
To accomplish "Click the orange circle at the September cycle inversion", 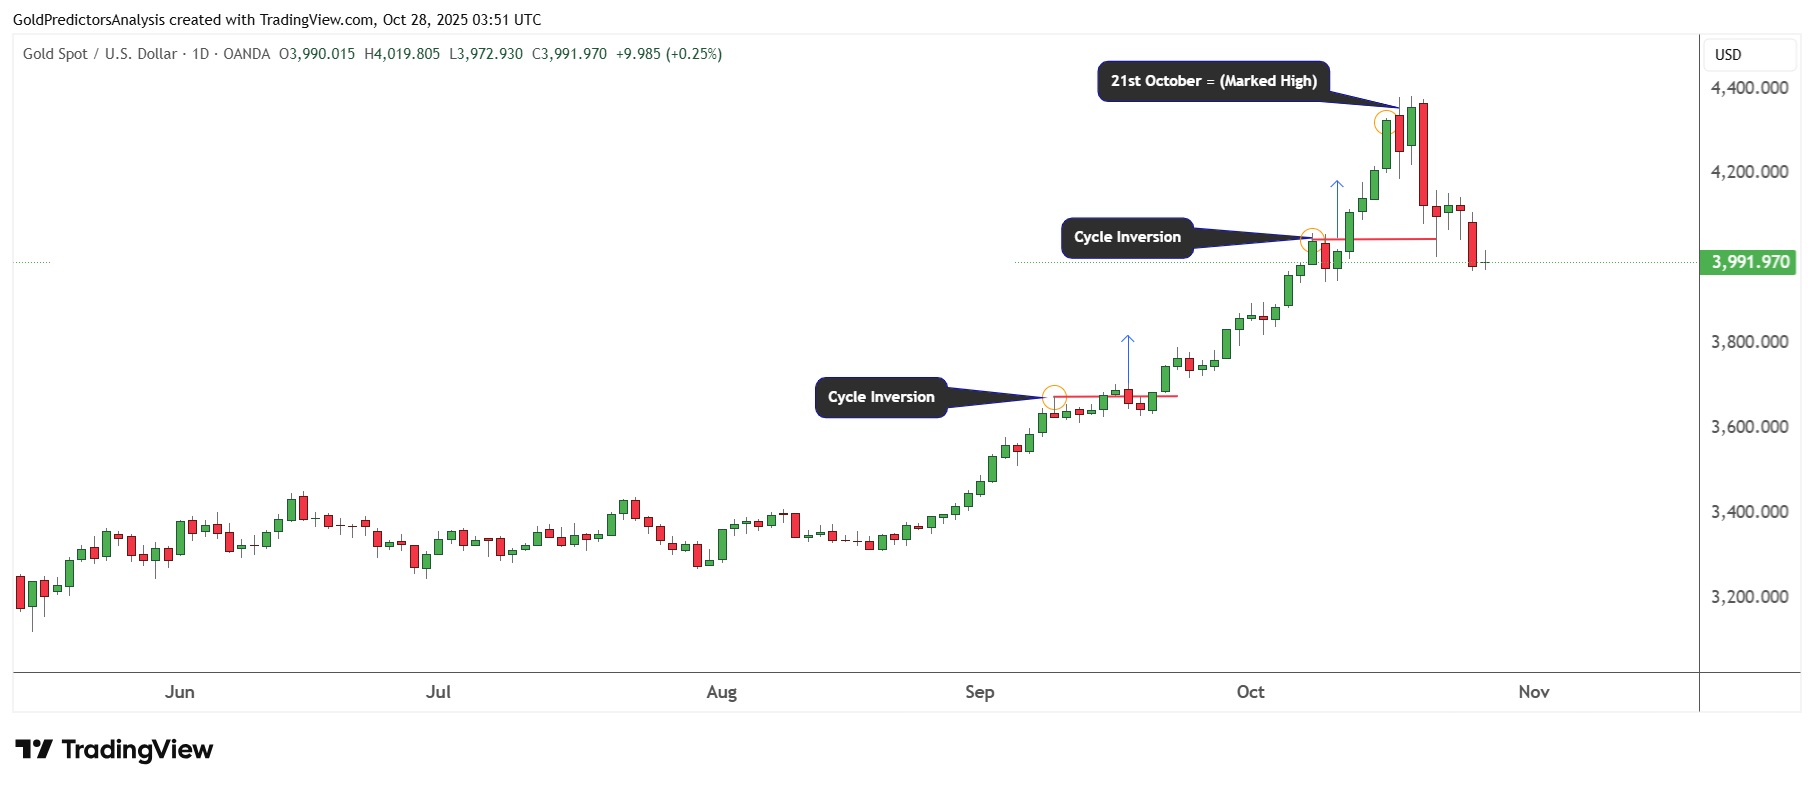I will 1054,397.
